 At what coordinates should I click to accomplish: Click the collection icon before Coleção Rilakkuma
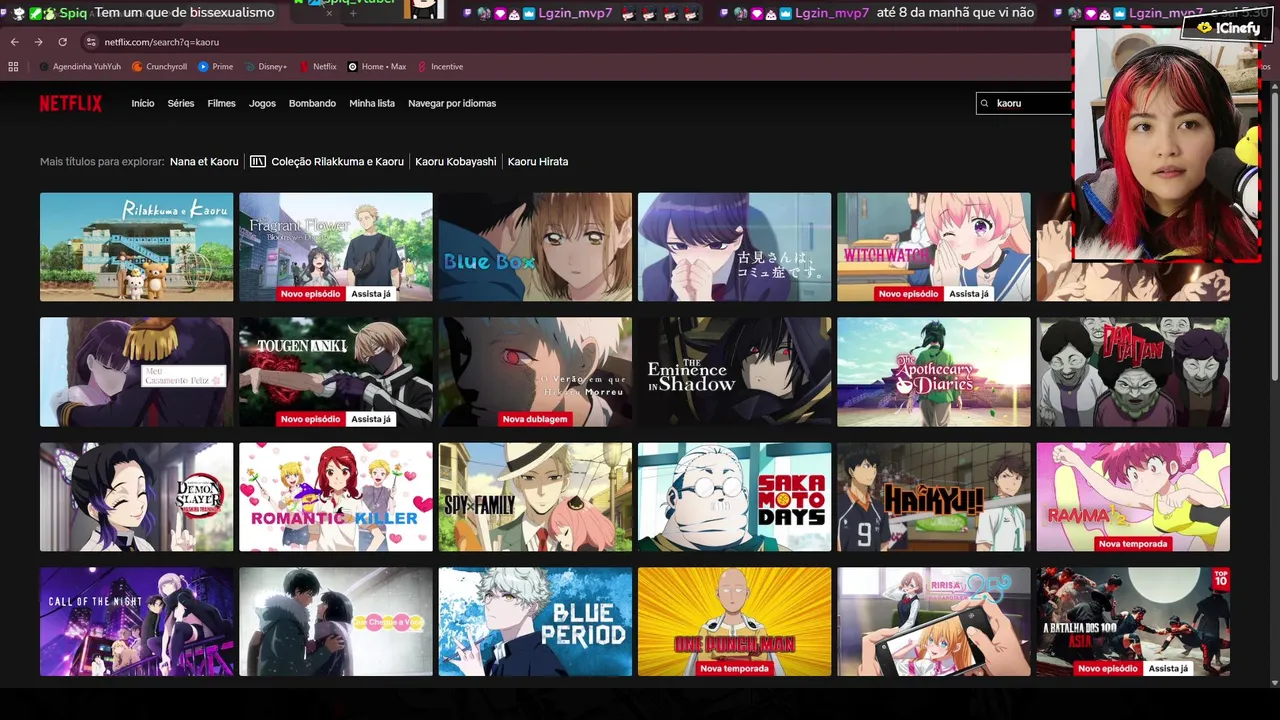point(258,161)
